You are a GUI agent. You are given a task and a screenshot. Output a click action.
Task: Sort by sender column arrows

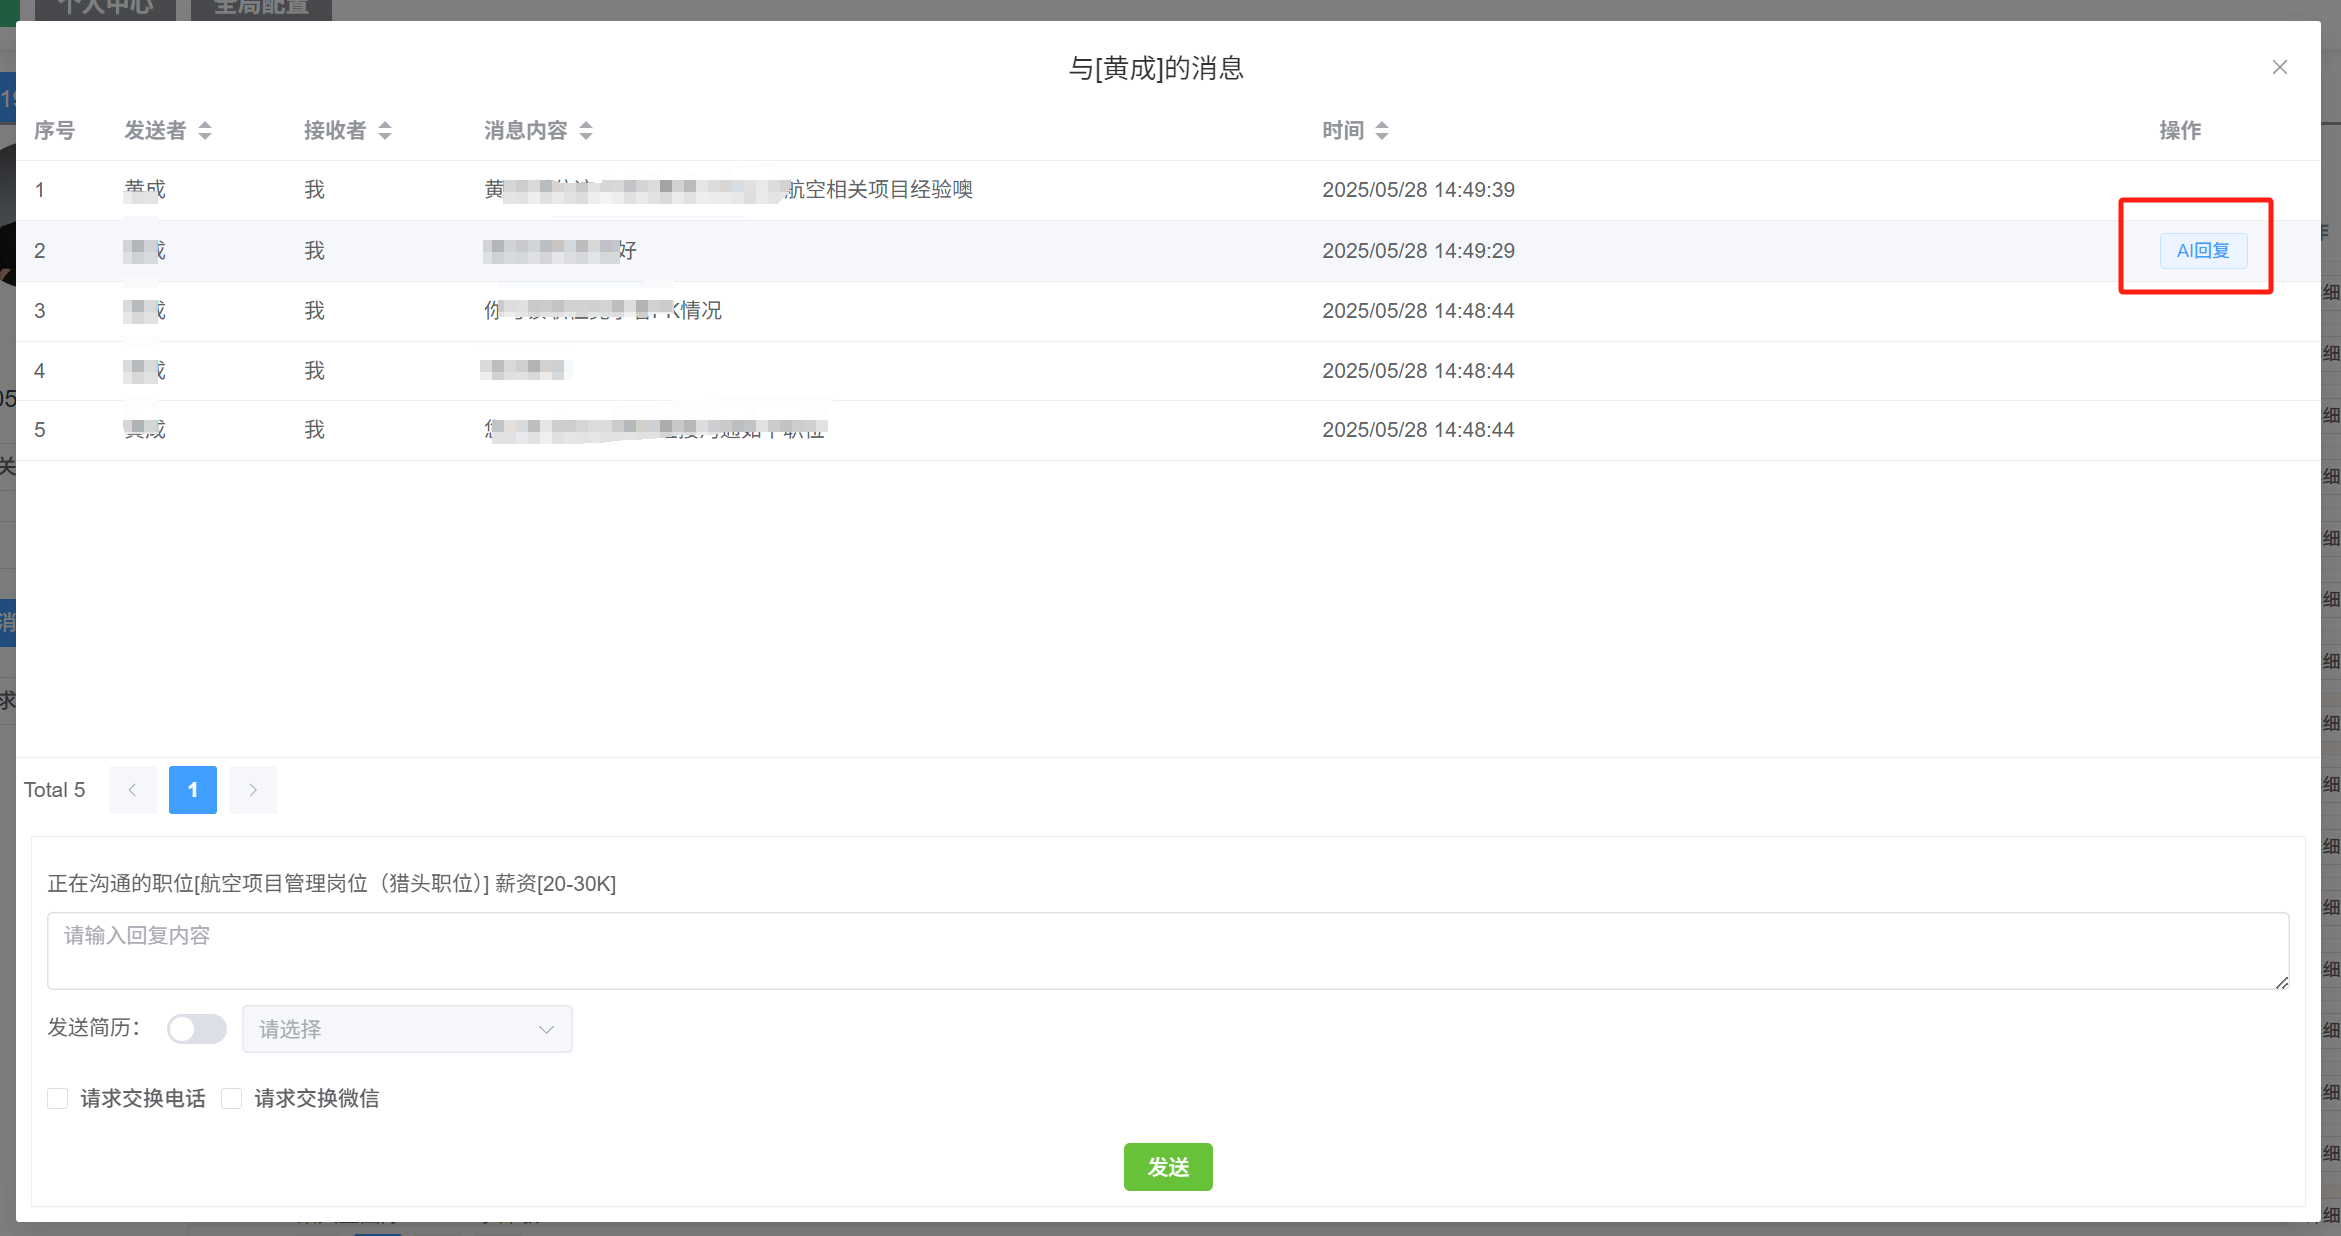tap(205, 131)
